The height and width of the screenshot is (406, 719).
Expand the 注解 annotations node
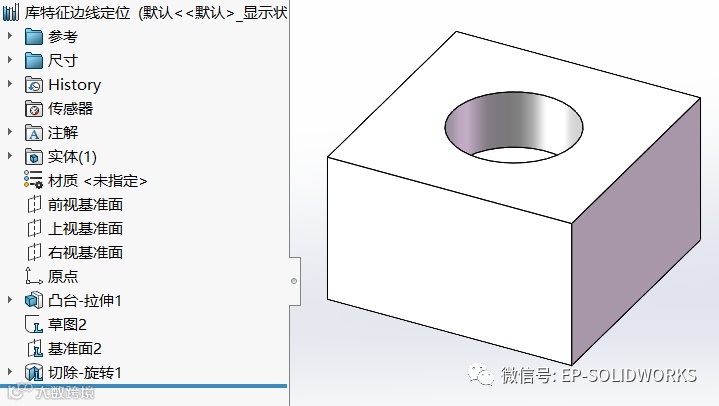[10, 132]
